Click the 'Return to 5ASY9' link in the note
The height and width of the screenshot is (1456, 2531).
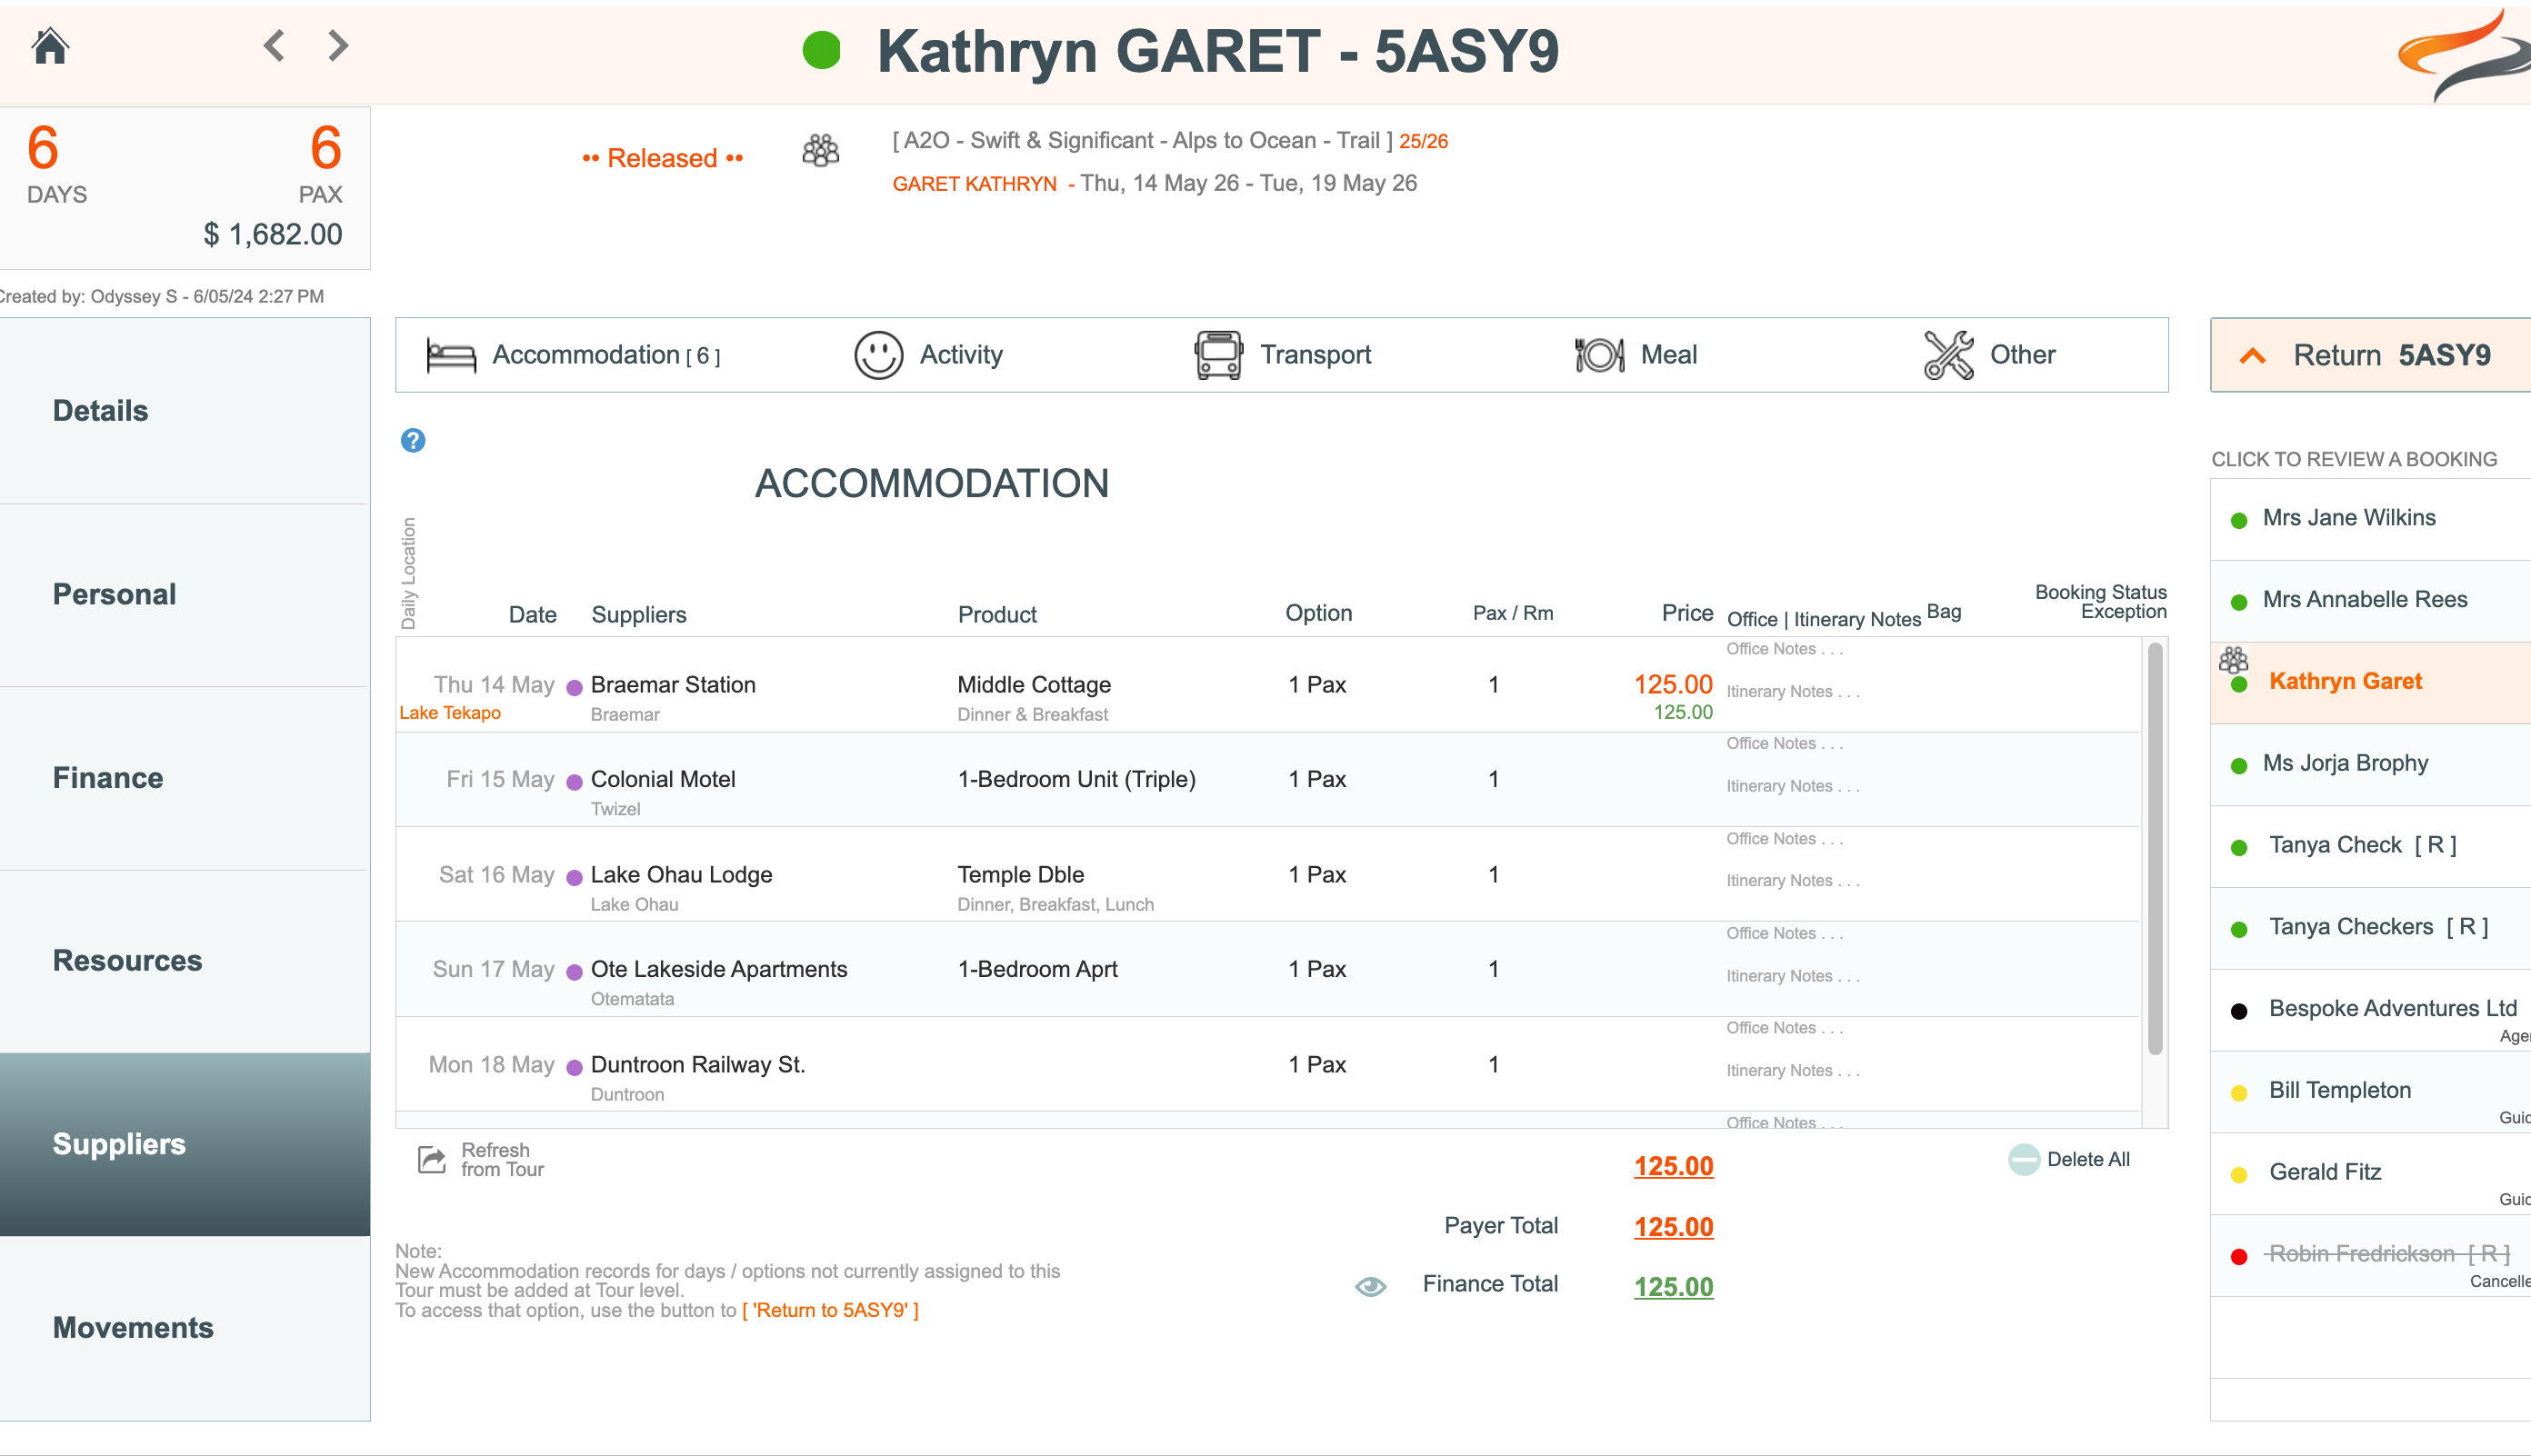coord(830,1311)
